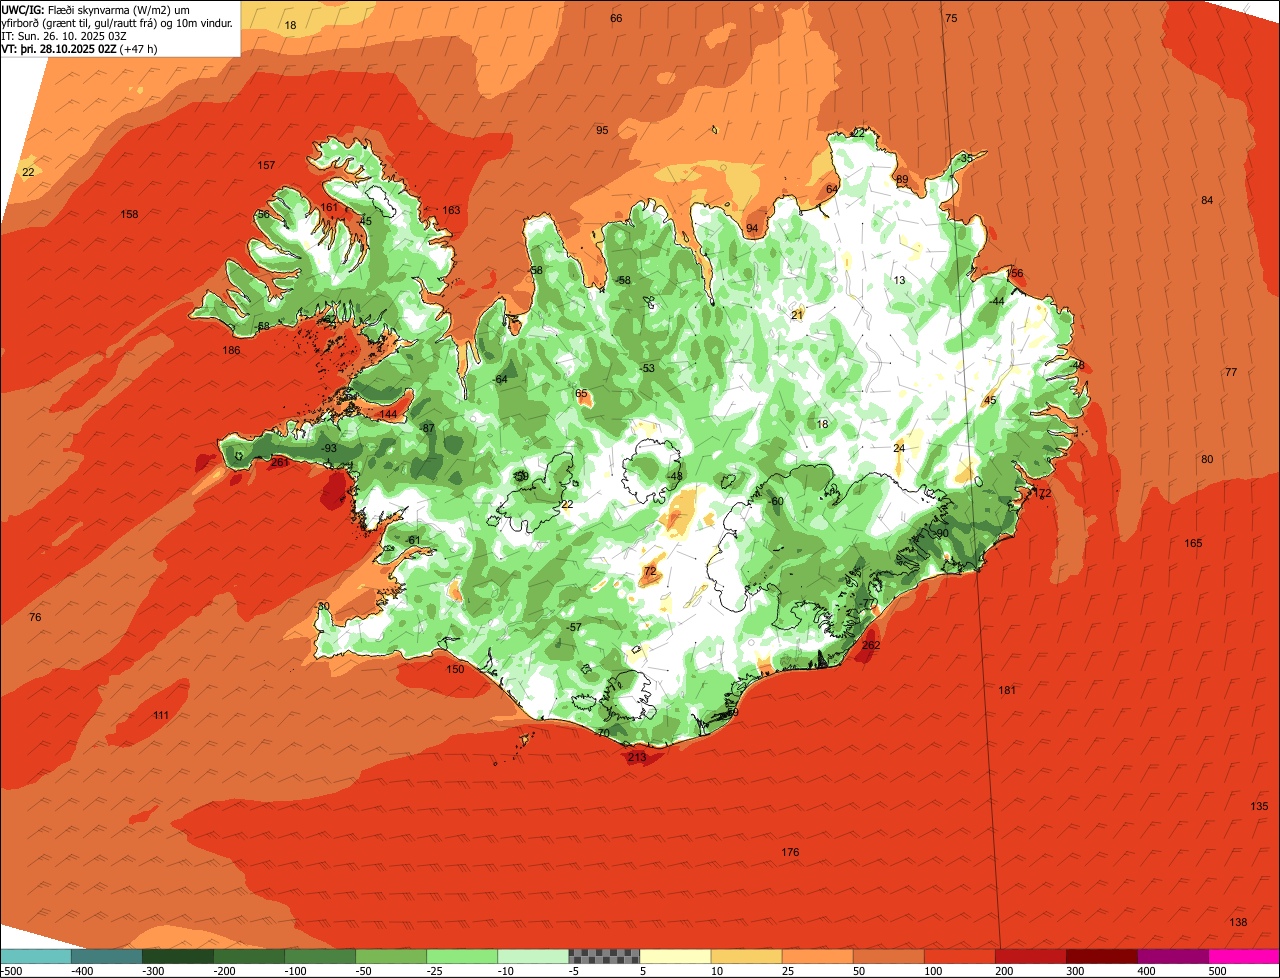Select the checkered -5 to 5 legend swatch
Viewport: 1280px width, 978px height.
pyautogui.click(x=604, y=956)
